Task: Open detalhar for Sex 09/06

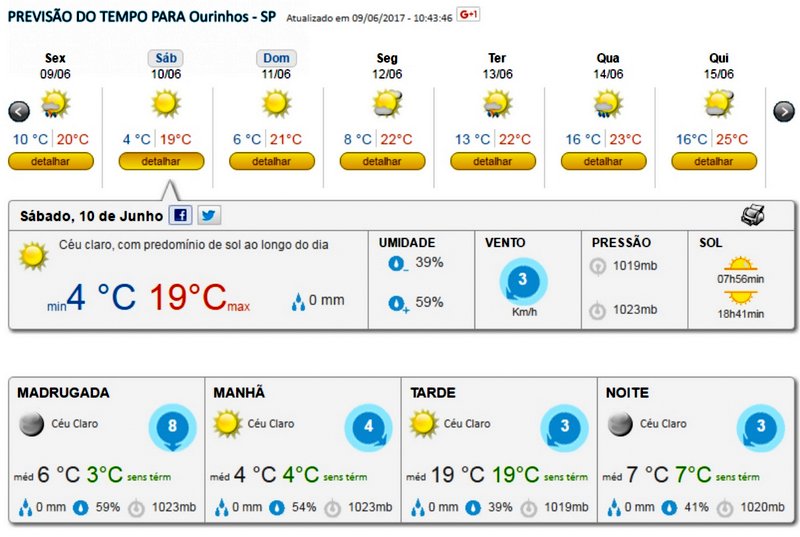Action: (51, 161)
